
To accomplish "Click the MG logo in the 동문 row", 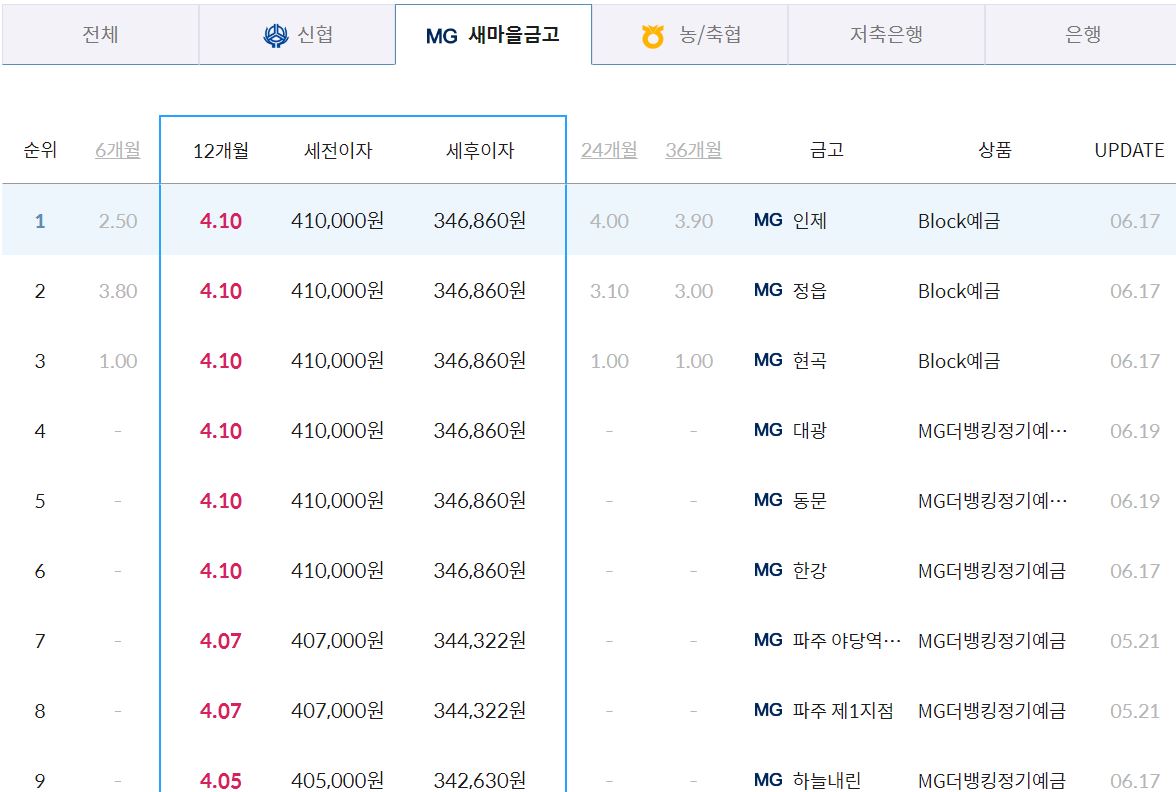I will point(768,500).
